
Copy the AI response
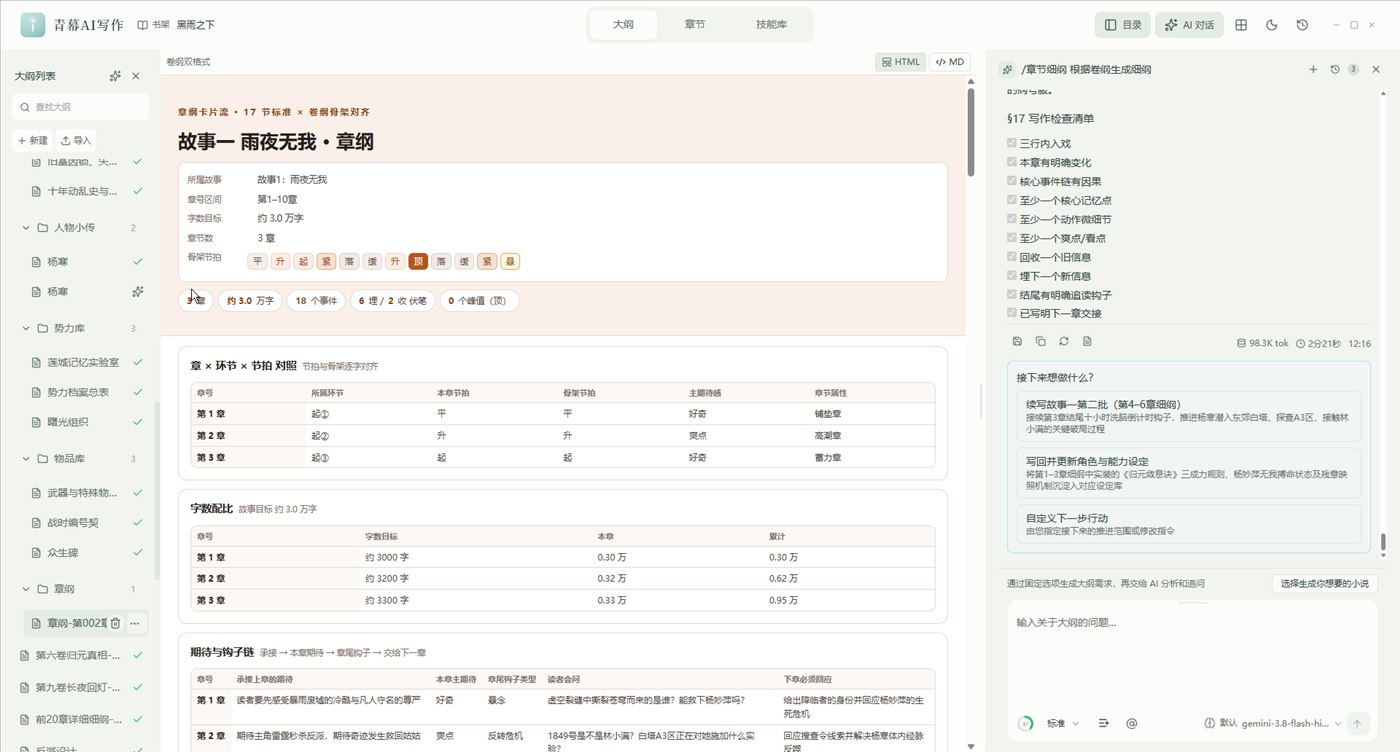(x=1040, y=342)
